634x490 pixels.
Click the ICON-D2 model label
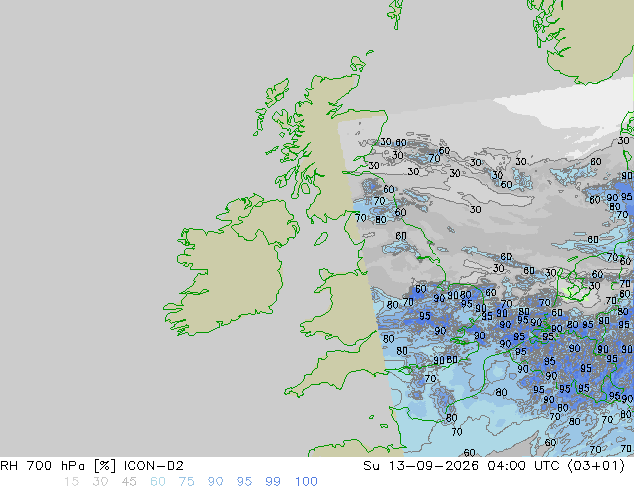pyautogui.click(x=154, y=466)
